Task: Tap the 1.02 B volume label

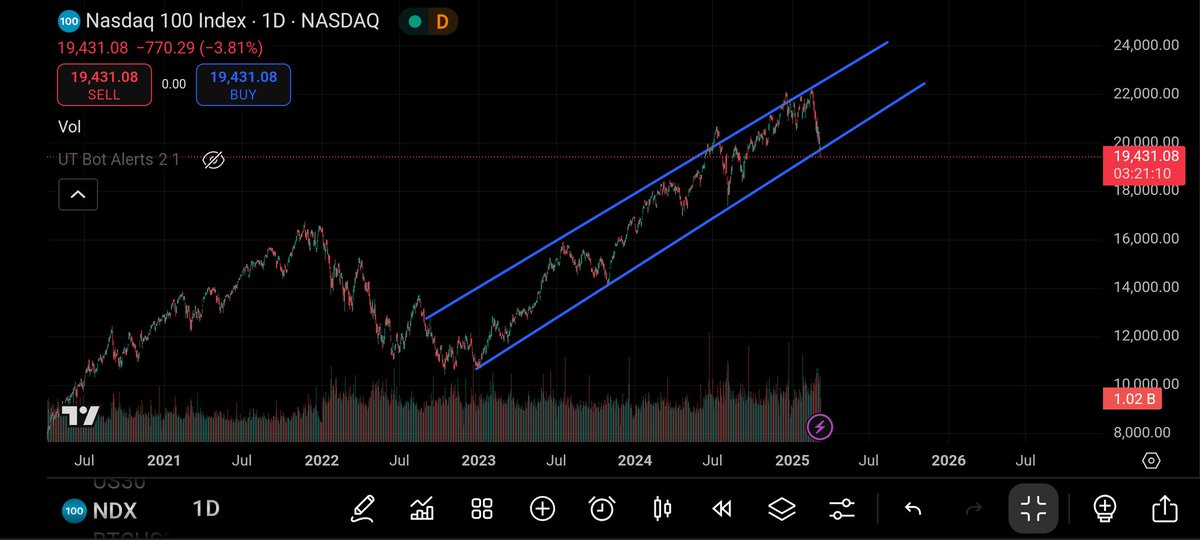Action: (1134, 399)
